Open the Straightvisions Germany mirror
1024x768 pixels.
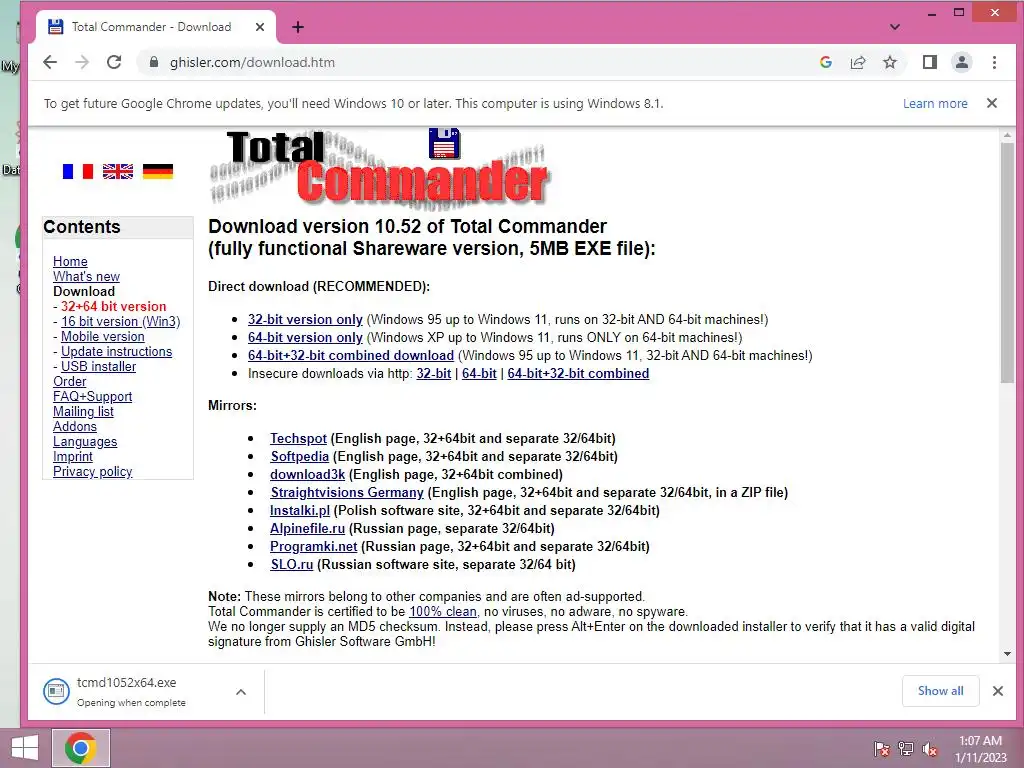point(347,492)
